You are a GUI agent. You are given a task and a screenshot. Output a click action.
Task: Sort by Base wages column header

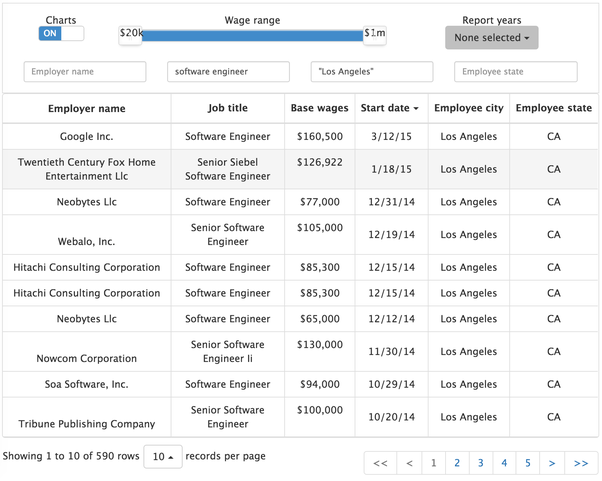(319, 108)
